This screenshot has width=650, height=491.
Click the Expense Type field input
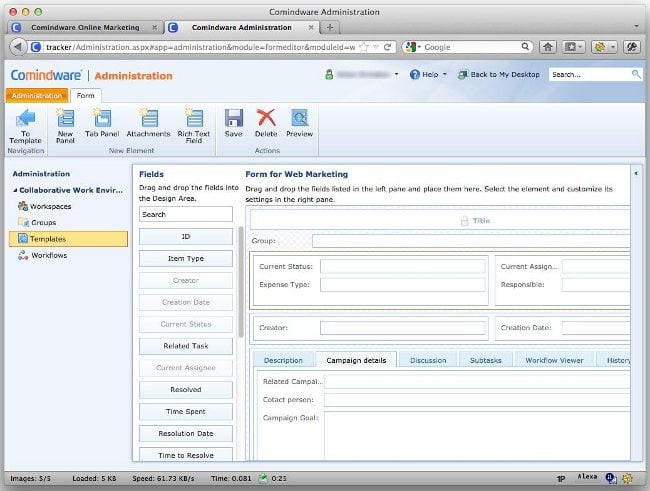click(403, 284)
